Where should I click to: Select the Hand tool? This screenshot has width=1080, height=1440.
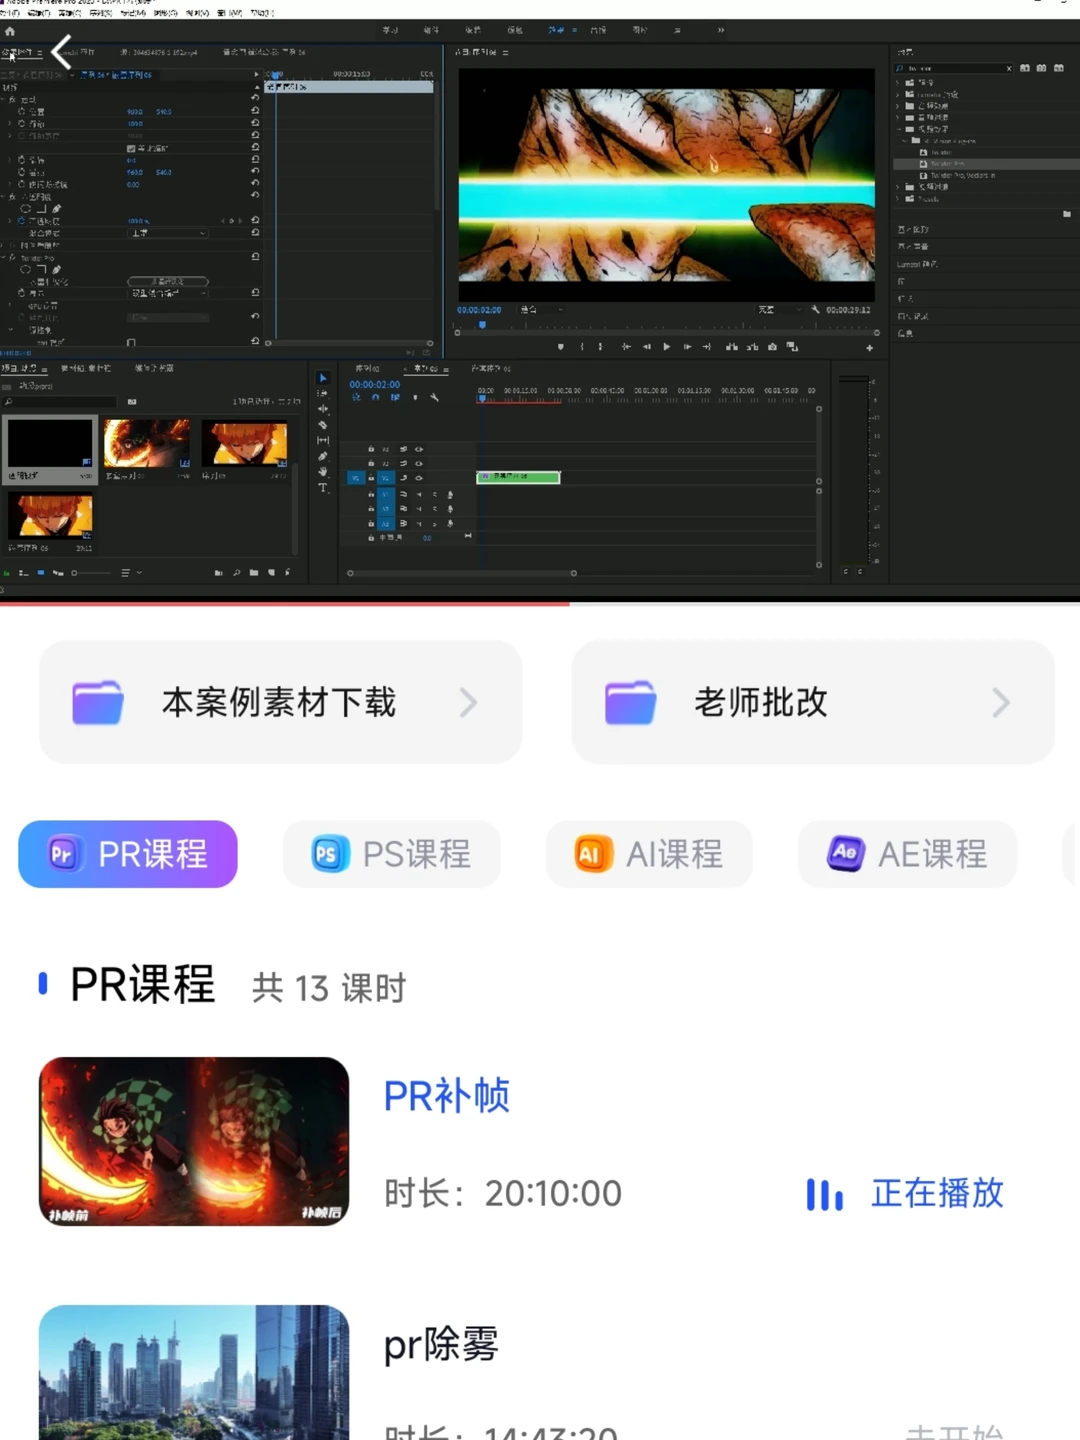click(323, 471)
